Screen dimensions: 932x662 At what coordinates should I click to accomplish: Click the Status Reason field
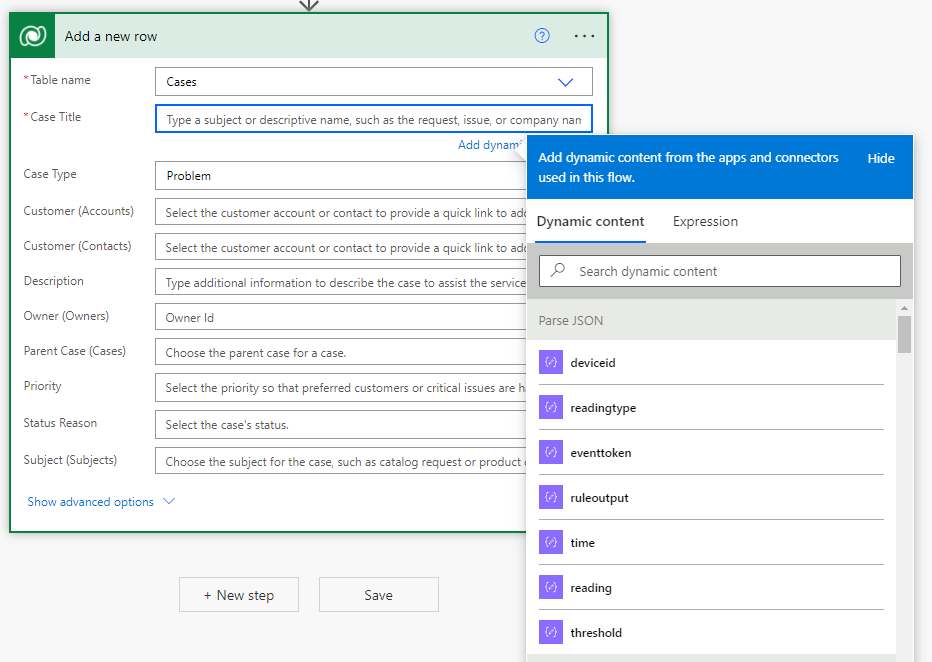click(x=341, y=424)
